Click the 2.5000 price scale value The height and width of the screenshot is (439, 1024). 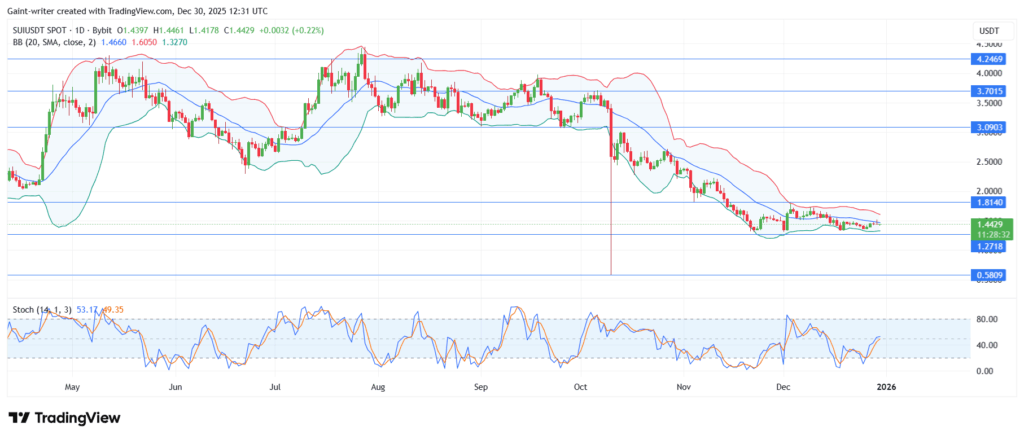990,162
